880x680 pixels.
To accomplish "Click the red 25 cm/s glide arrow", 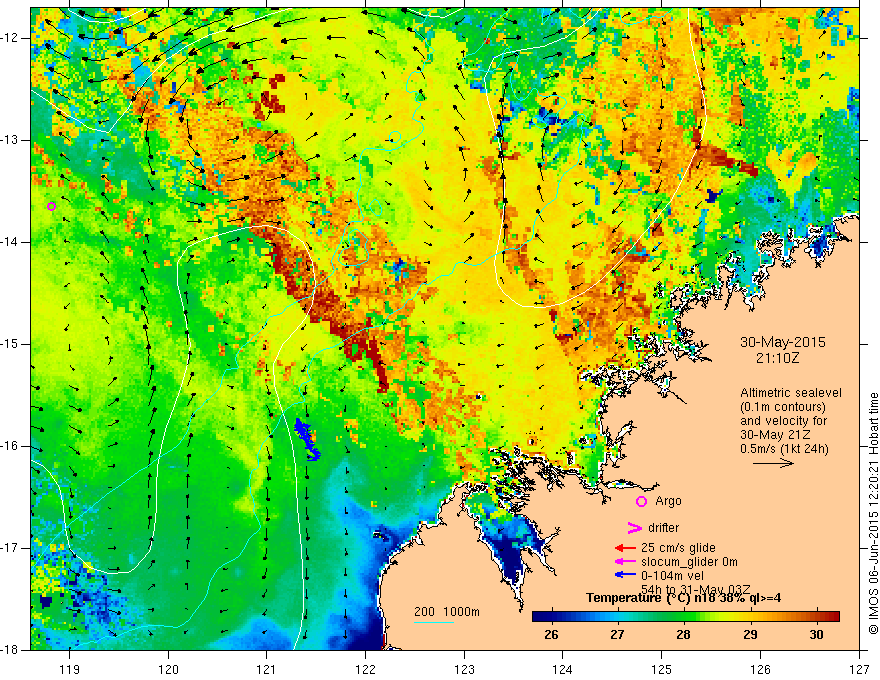I will coord(625,548).
